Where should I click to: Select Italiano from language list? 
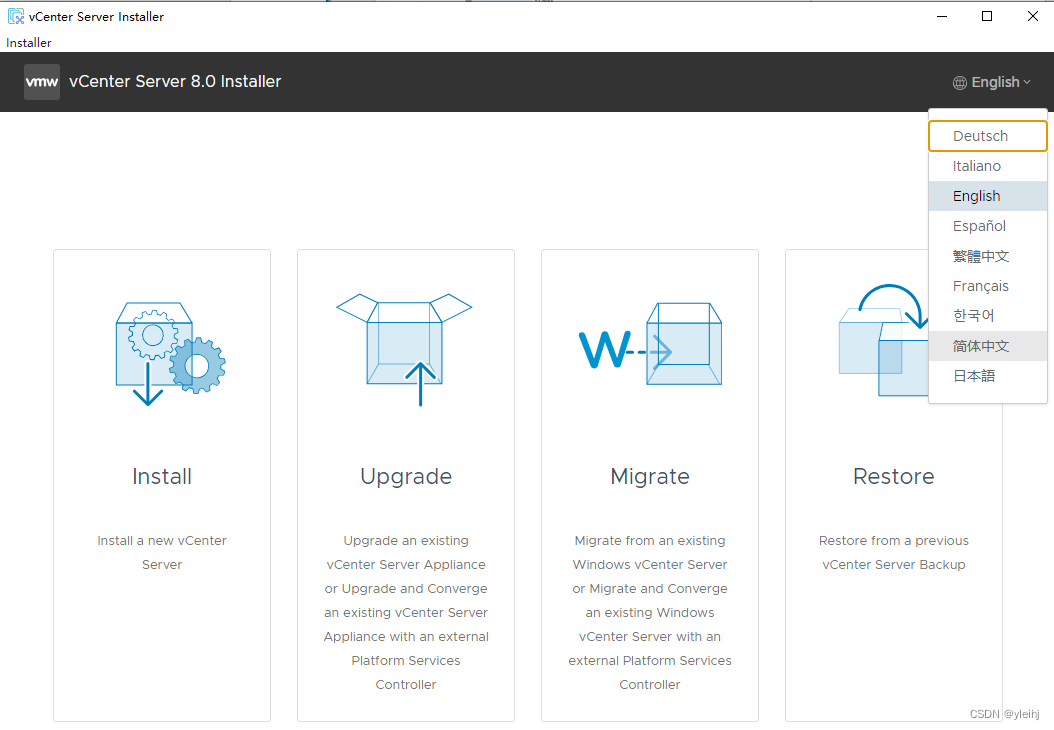tap(987, 166)
